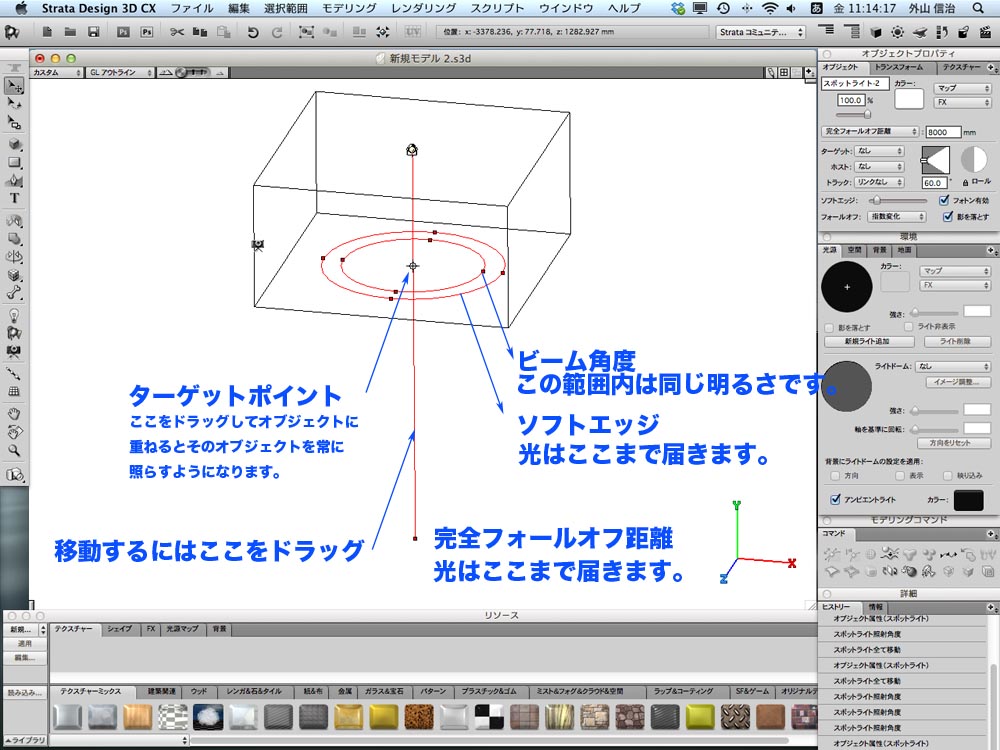Screen dimensions: 1000x750
Task: Click the 60.0 beam angle input field
Action: pos(934,182)
